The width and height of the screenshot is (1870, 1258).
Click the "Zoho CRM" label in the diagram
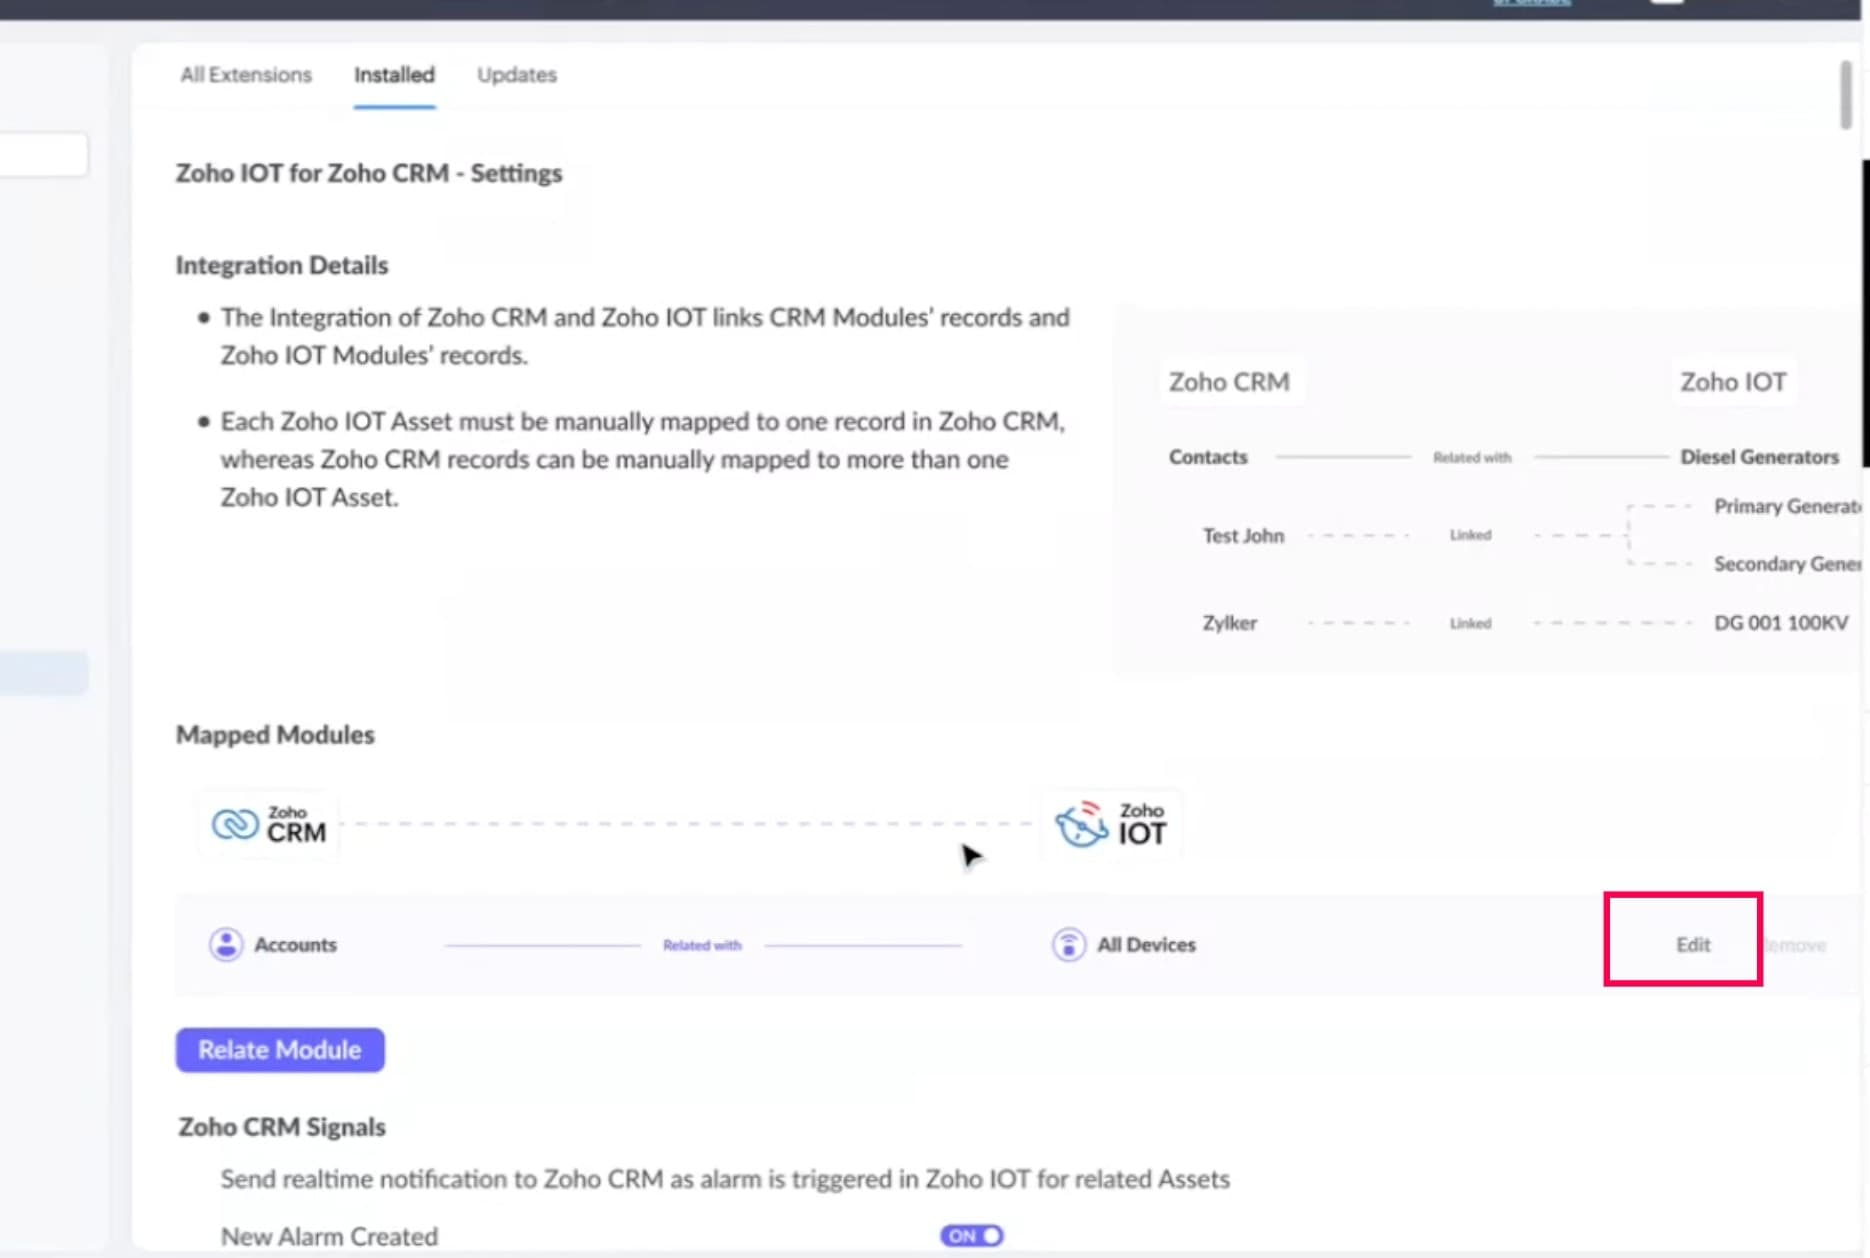click(1229, 382)
